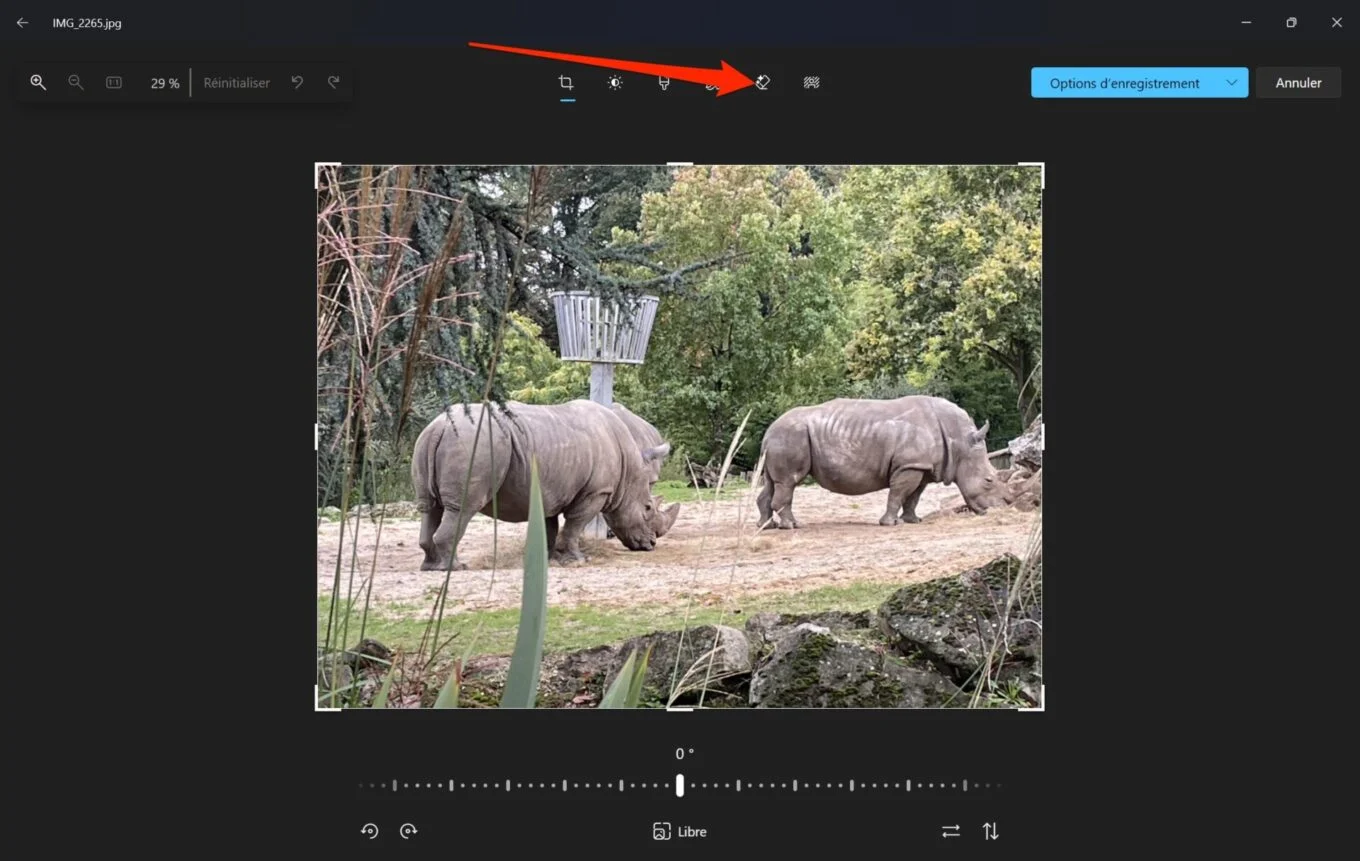This screenshot has height=861, width=1360.
Task: Minimize the Photos window
Action: tap(1246, 23)
